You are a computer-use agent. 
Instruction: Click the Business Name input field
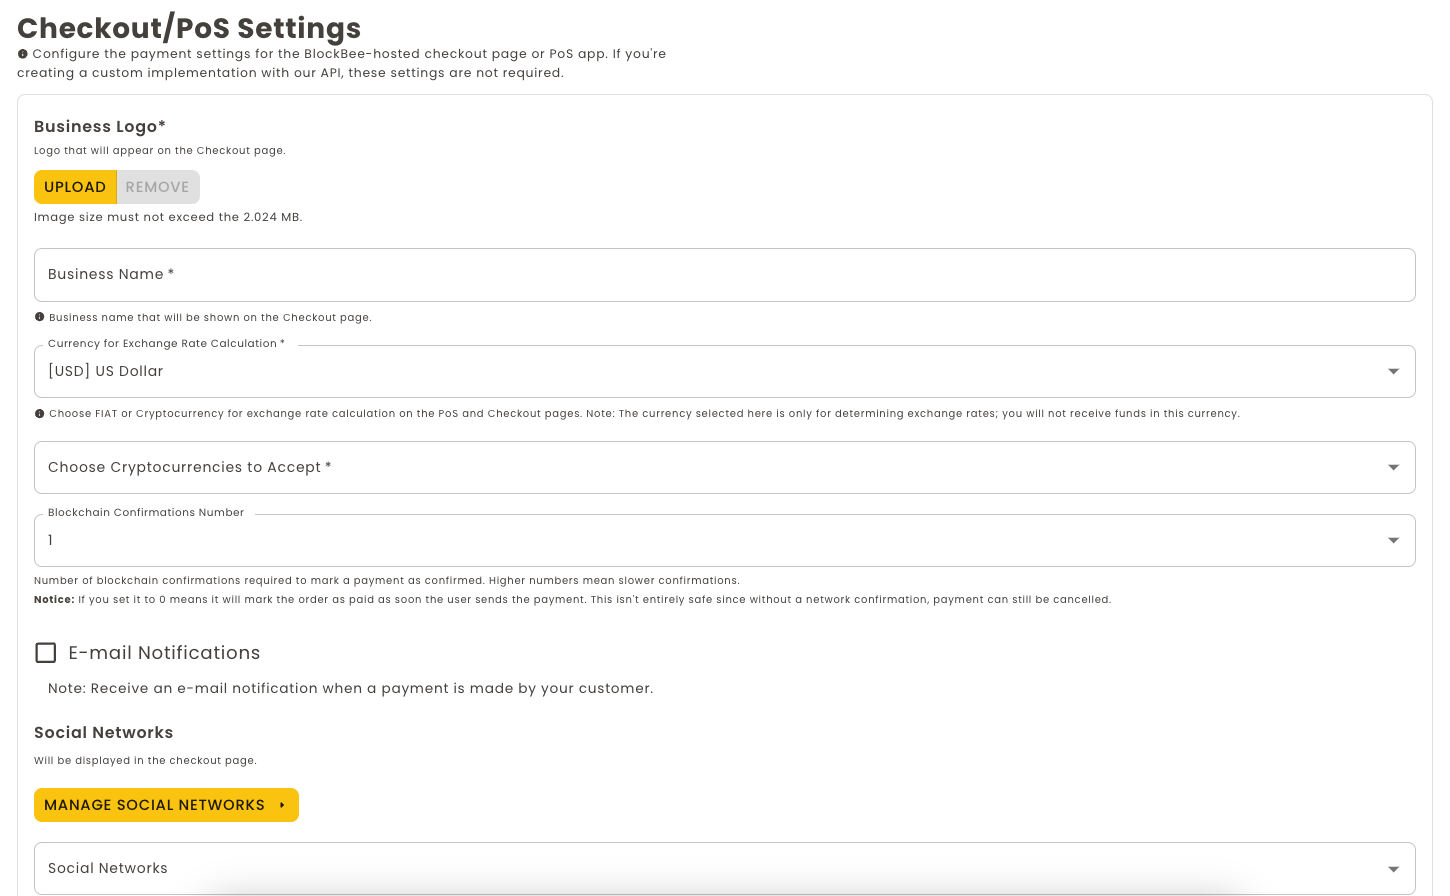(700, 275)
